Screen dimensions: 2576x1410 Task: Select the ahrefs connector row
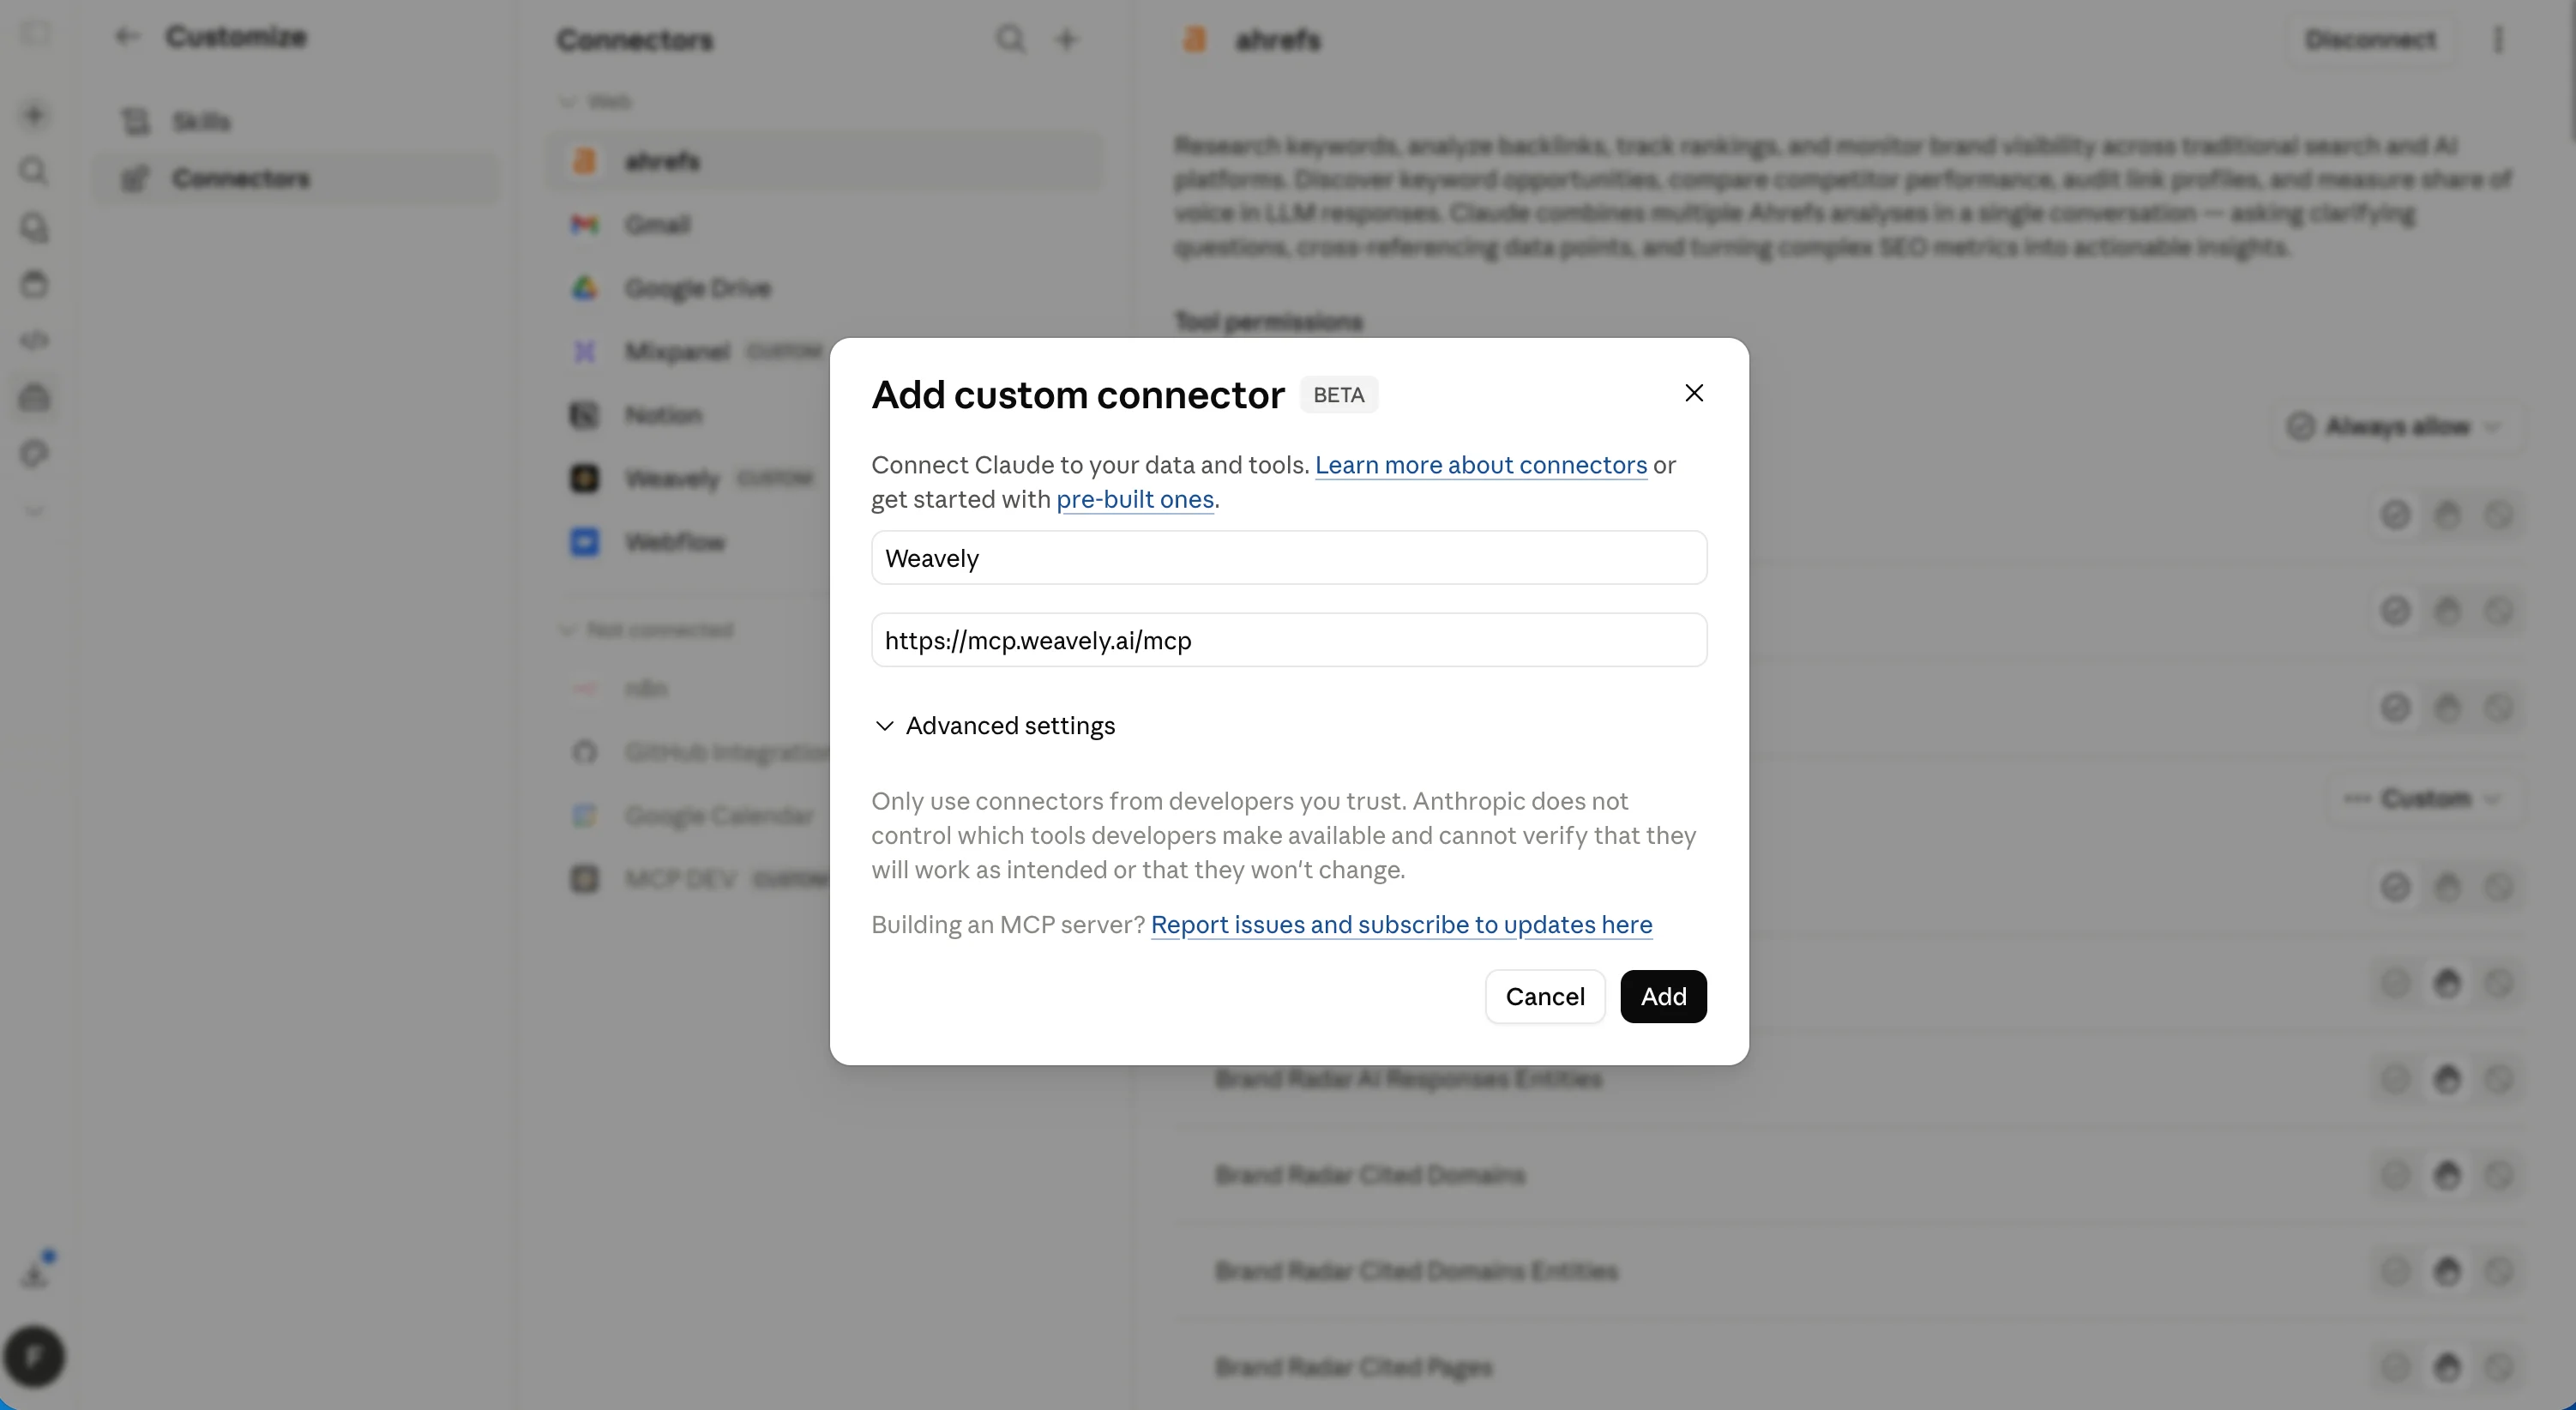click(x=824, y=161)
